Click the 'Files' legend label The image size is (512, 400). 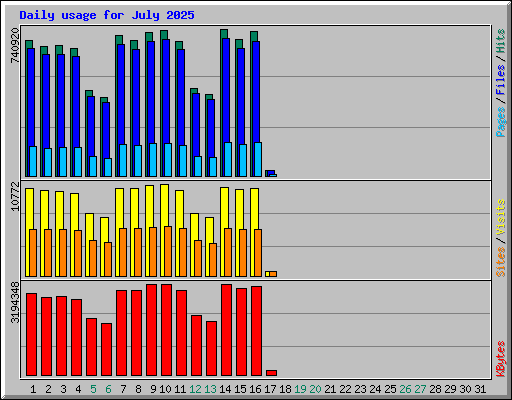click(x=500, y=80)
